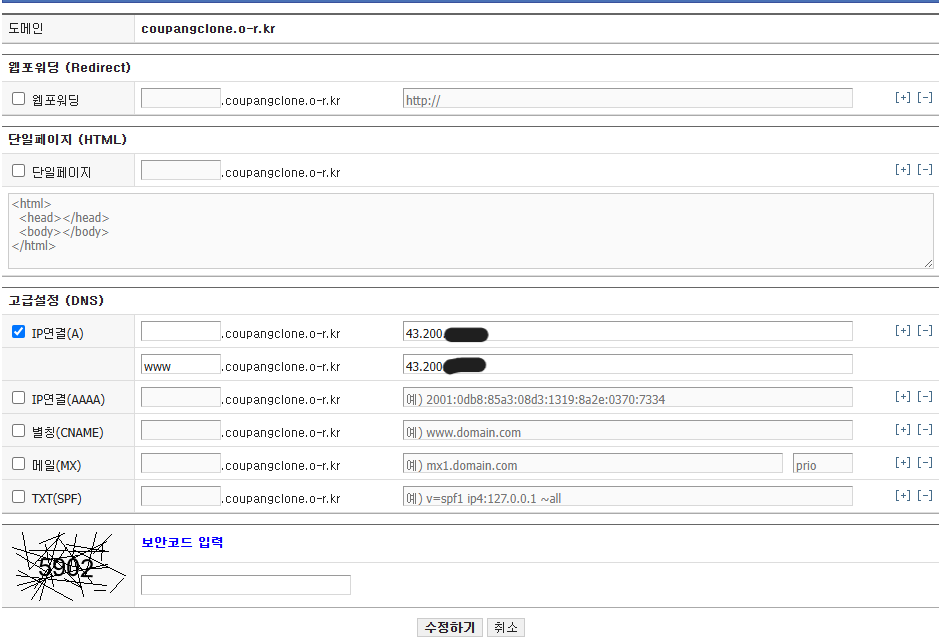Screen dimensions: 939x641
Task: Focus the TXT(SPF) subdomain field
Action: 181,496
